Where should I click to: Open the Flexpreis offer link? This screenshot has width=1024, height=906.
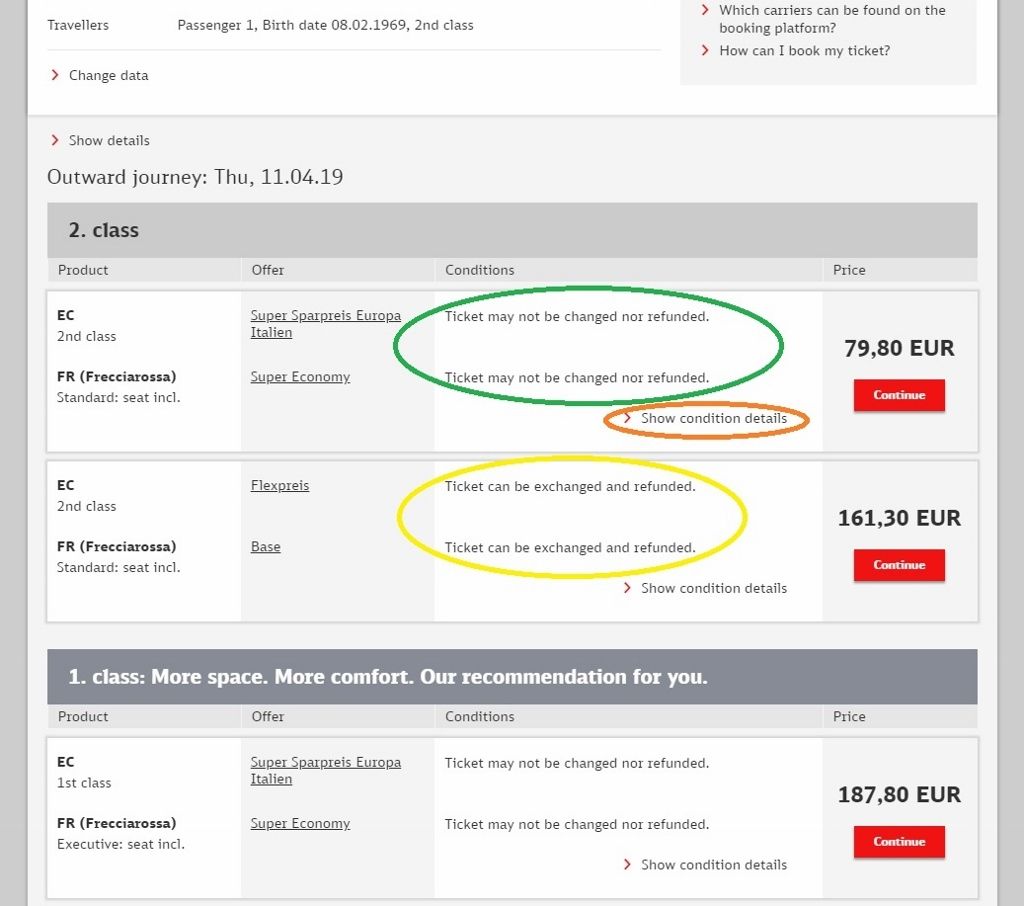pos(280,485)
